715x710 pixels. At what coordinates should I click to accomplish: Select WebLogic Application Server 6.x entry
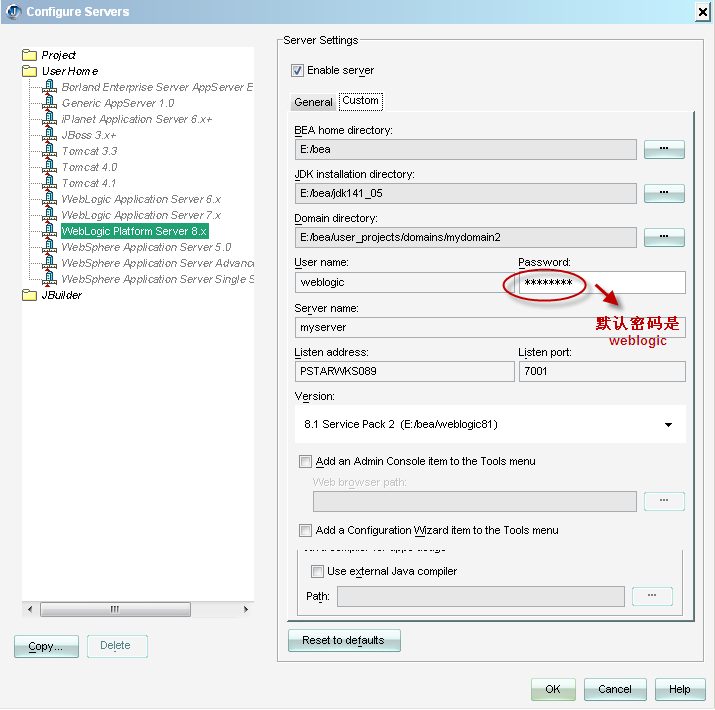coord(141,199)
